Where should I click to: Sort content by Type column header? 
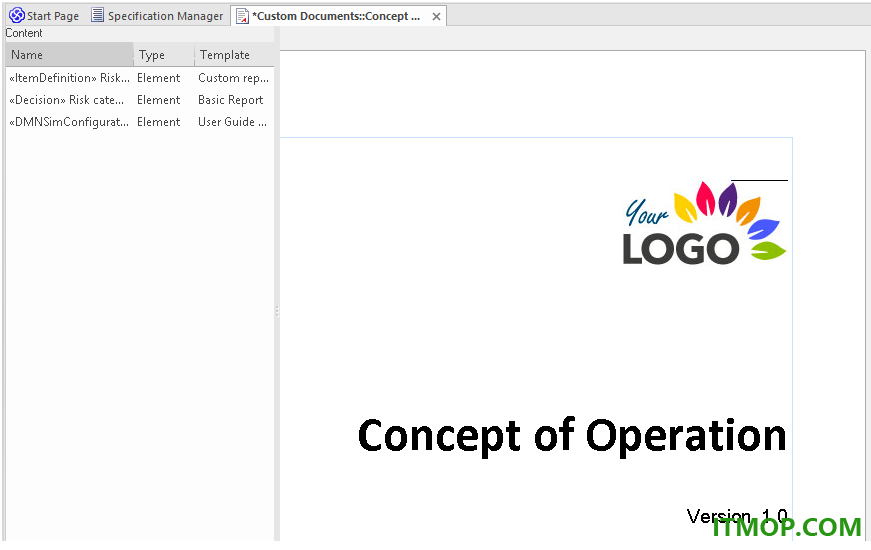click(x=164, y=55)
